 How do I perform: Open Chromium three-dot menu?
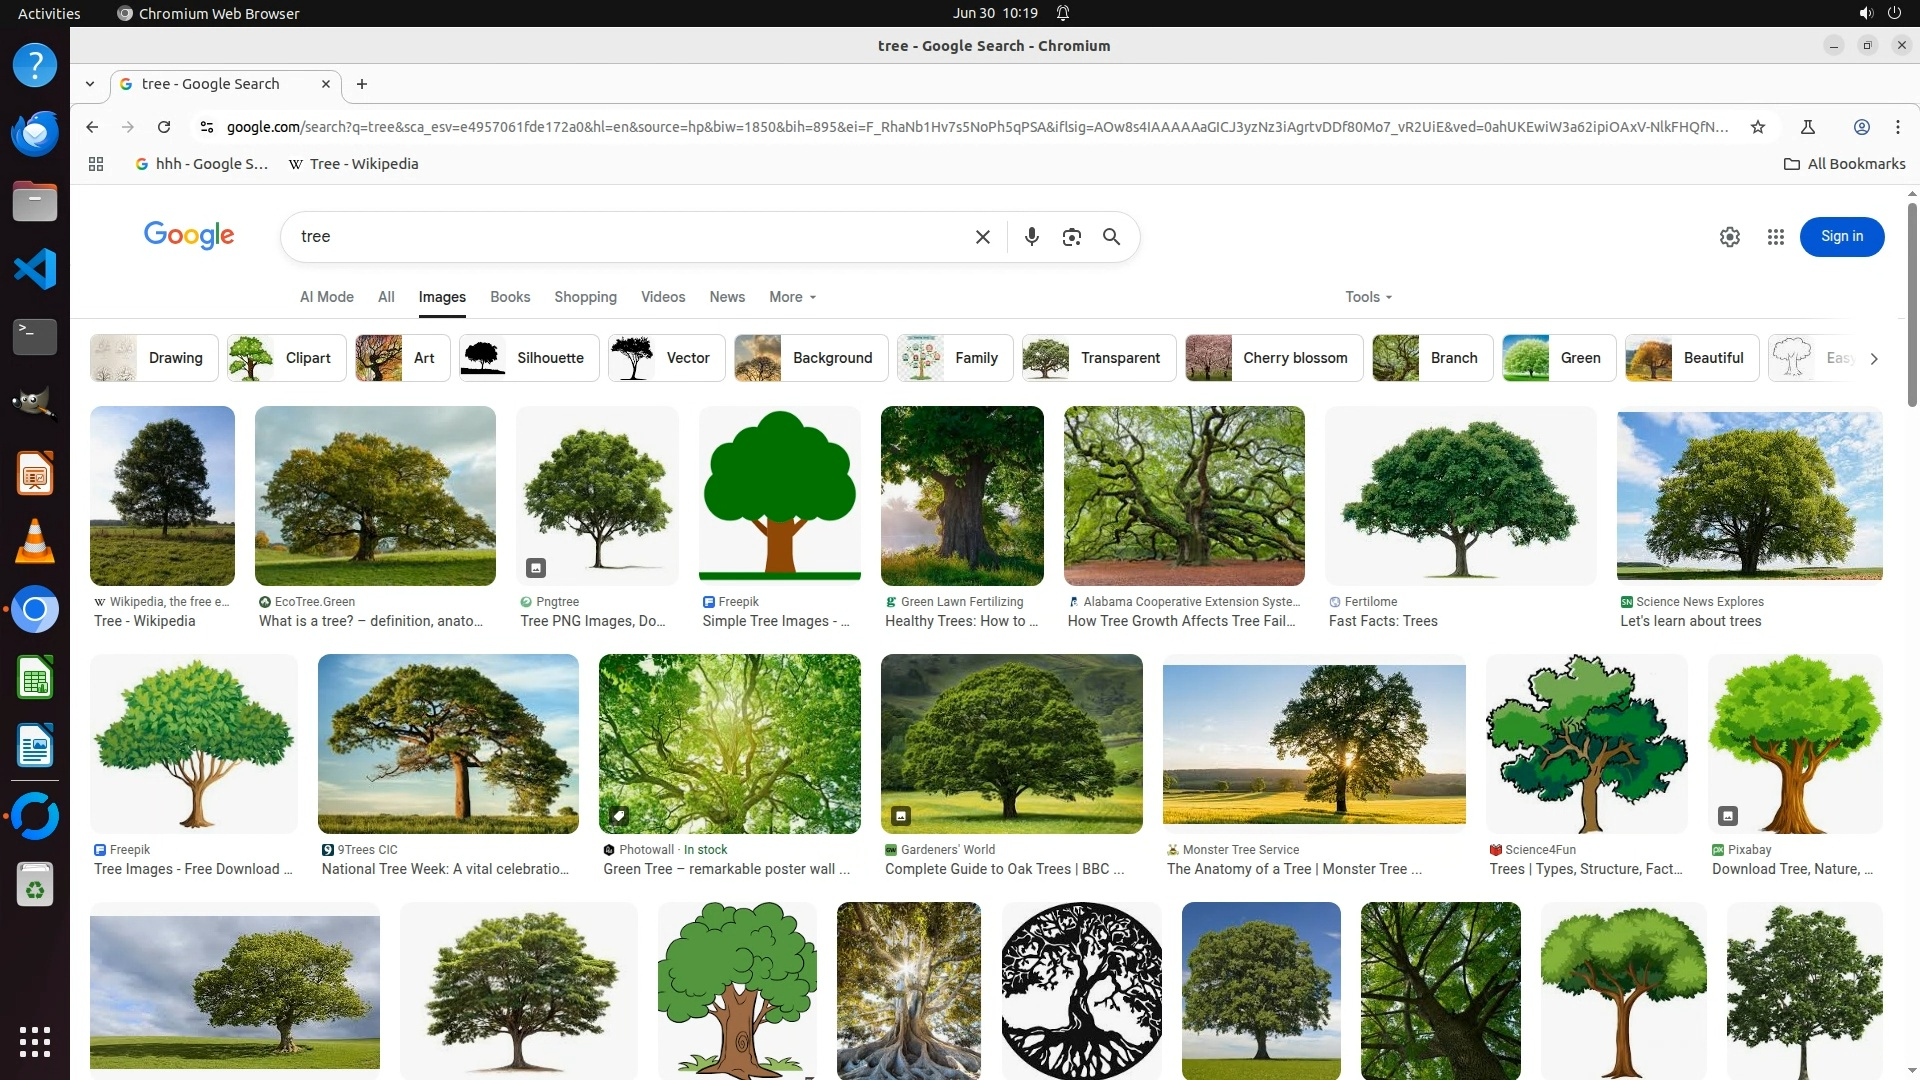click(1897, 127)
